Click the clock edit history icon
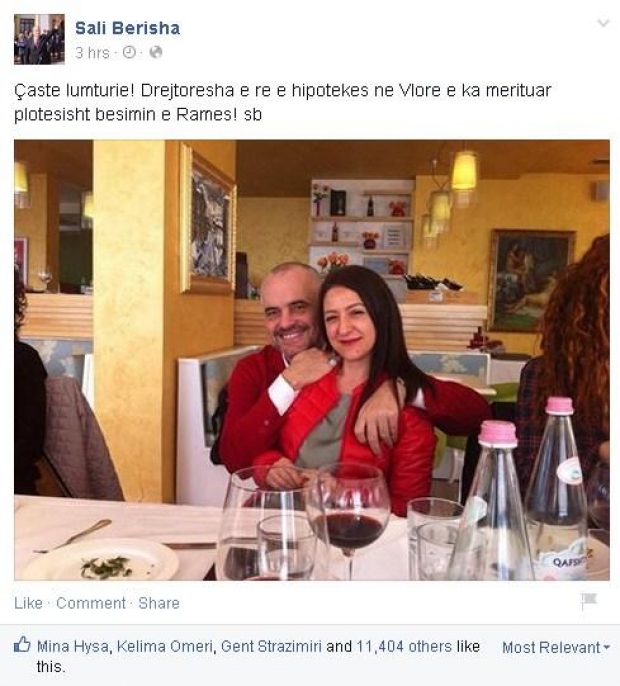Image resolution: width=620 pixels, height=686 pixels. coord(129,52)
